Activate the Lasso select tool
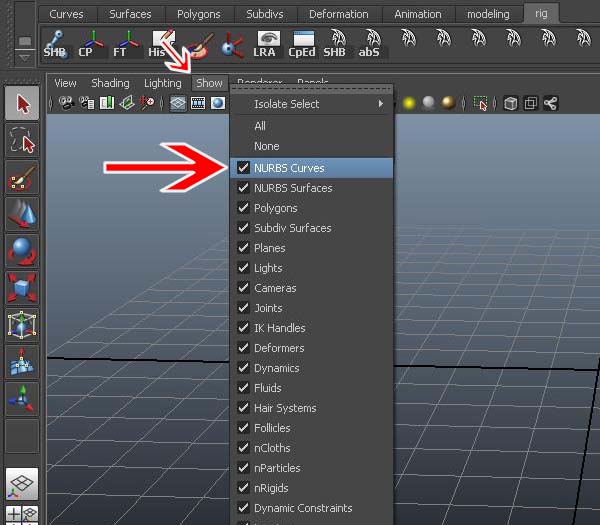Viewport: 600px width, 525px height. [22, 140]
